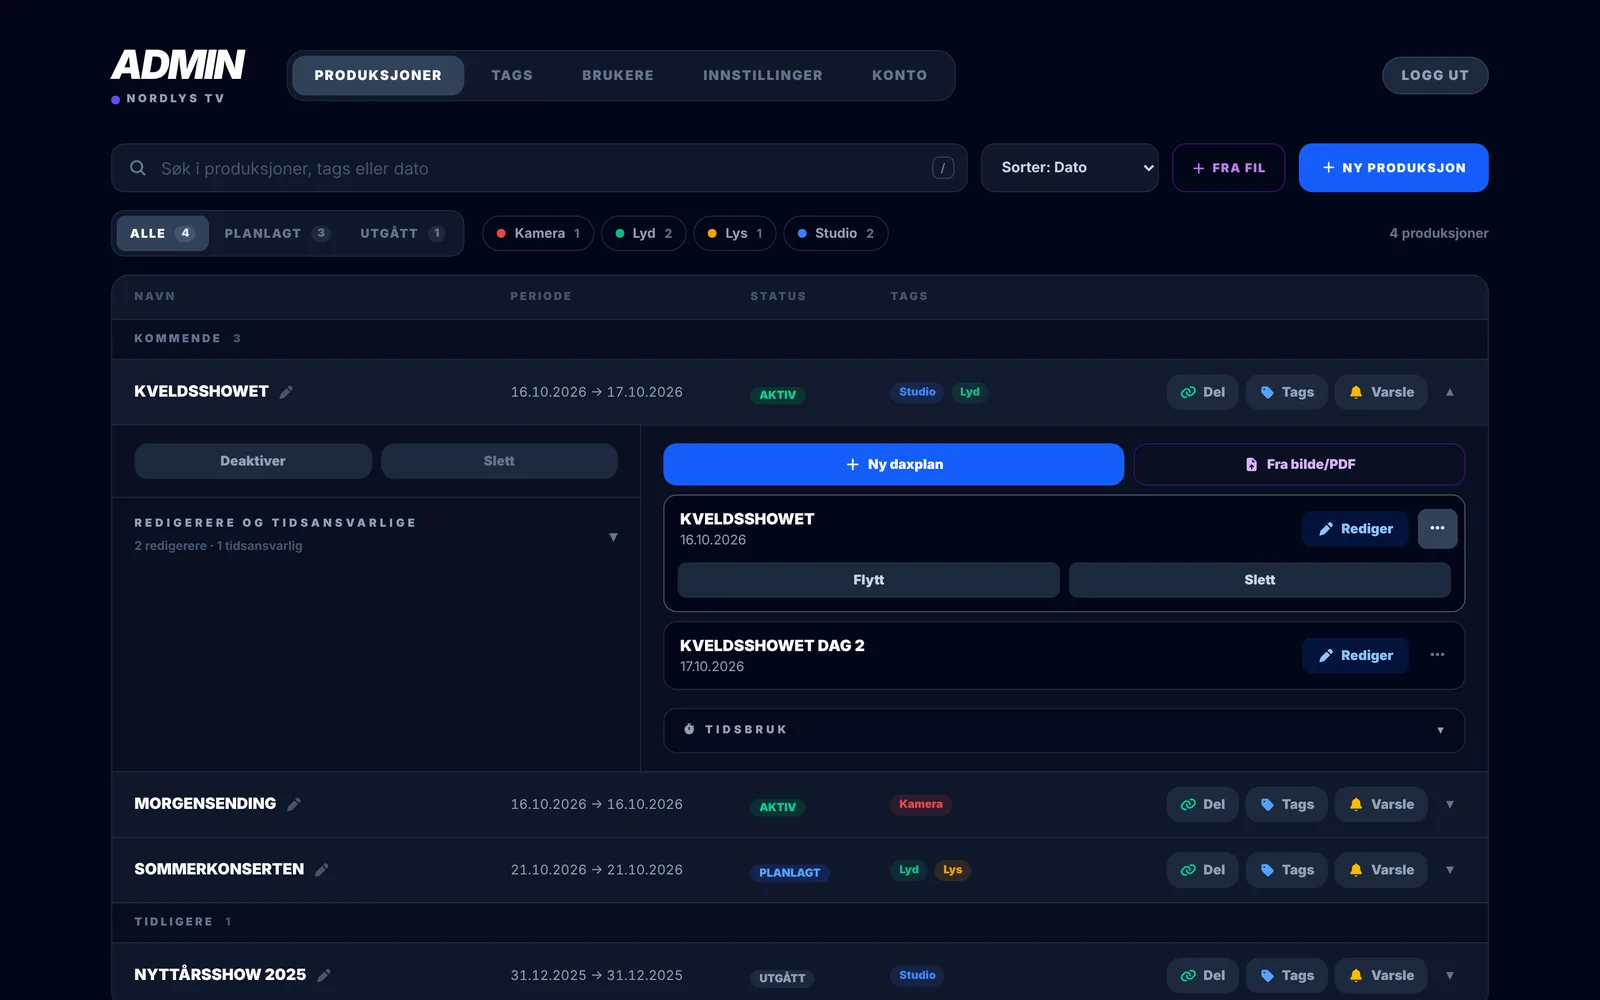Click Rediger on KVELDSSHOWET DAG 2
This screenshot has width=1600, height=1000.
click(1355, 655)
